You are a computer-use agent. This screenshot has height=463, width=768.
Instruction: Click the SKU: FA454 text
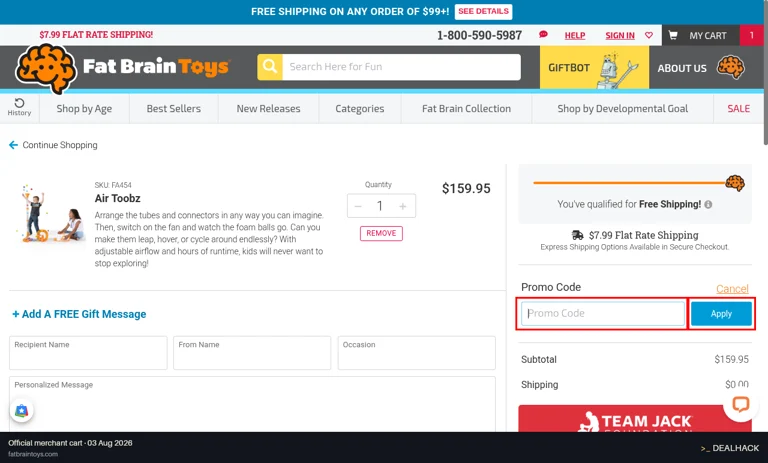[113, 185]
